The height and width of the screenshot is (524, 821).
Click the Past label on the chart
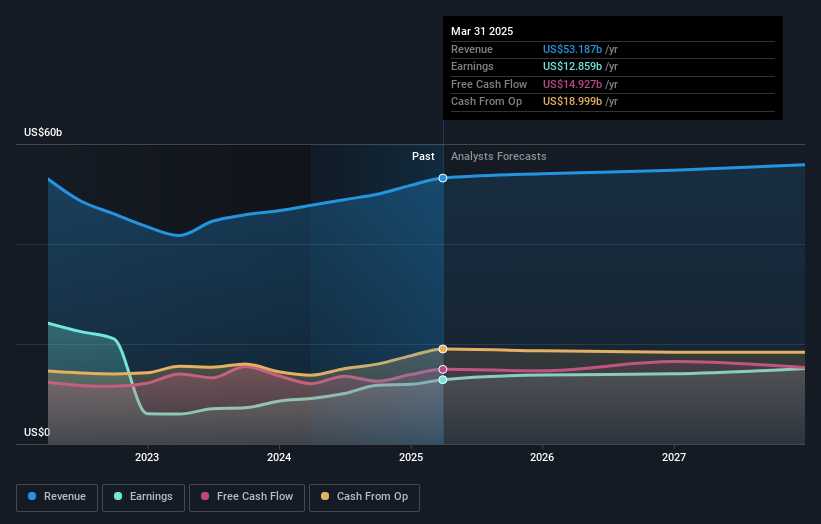423,156
